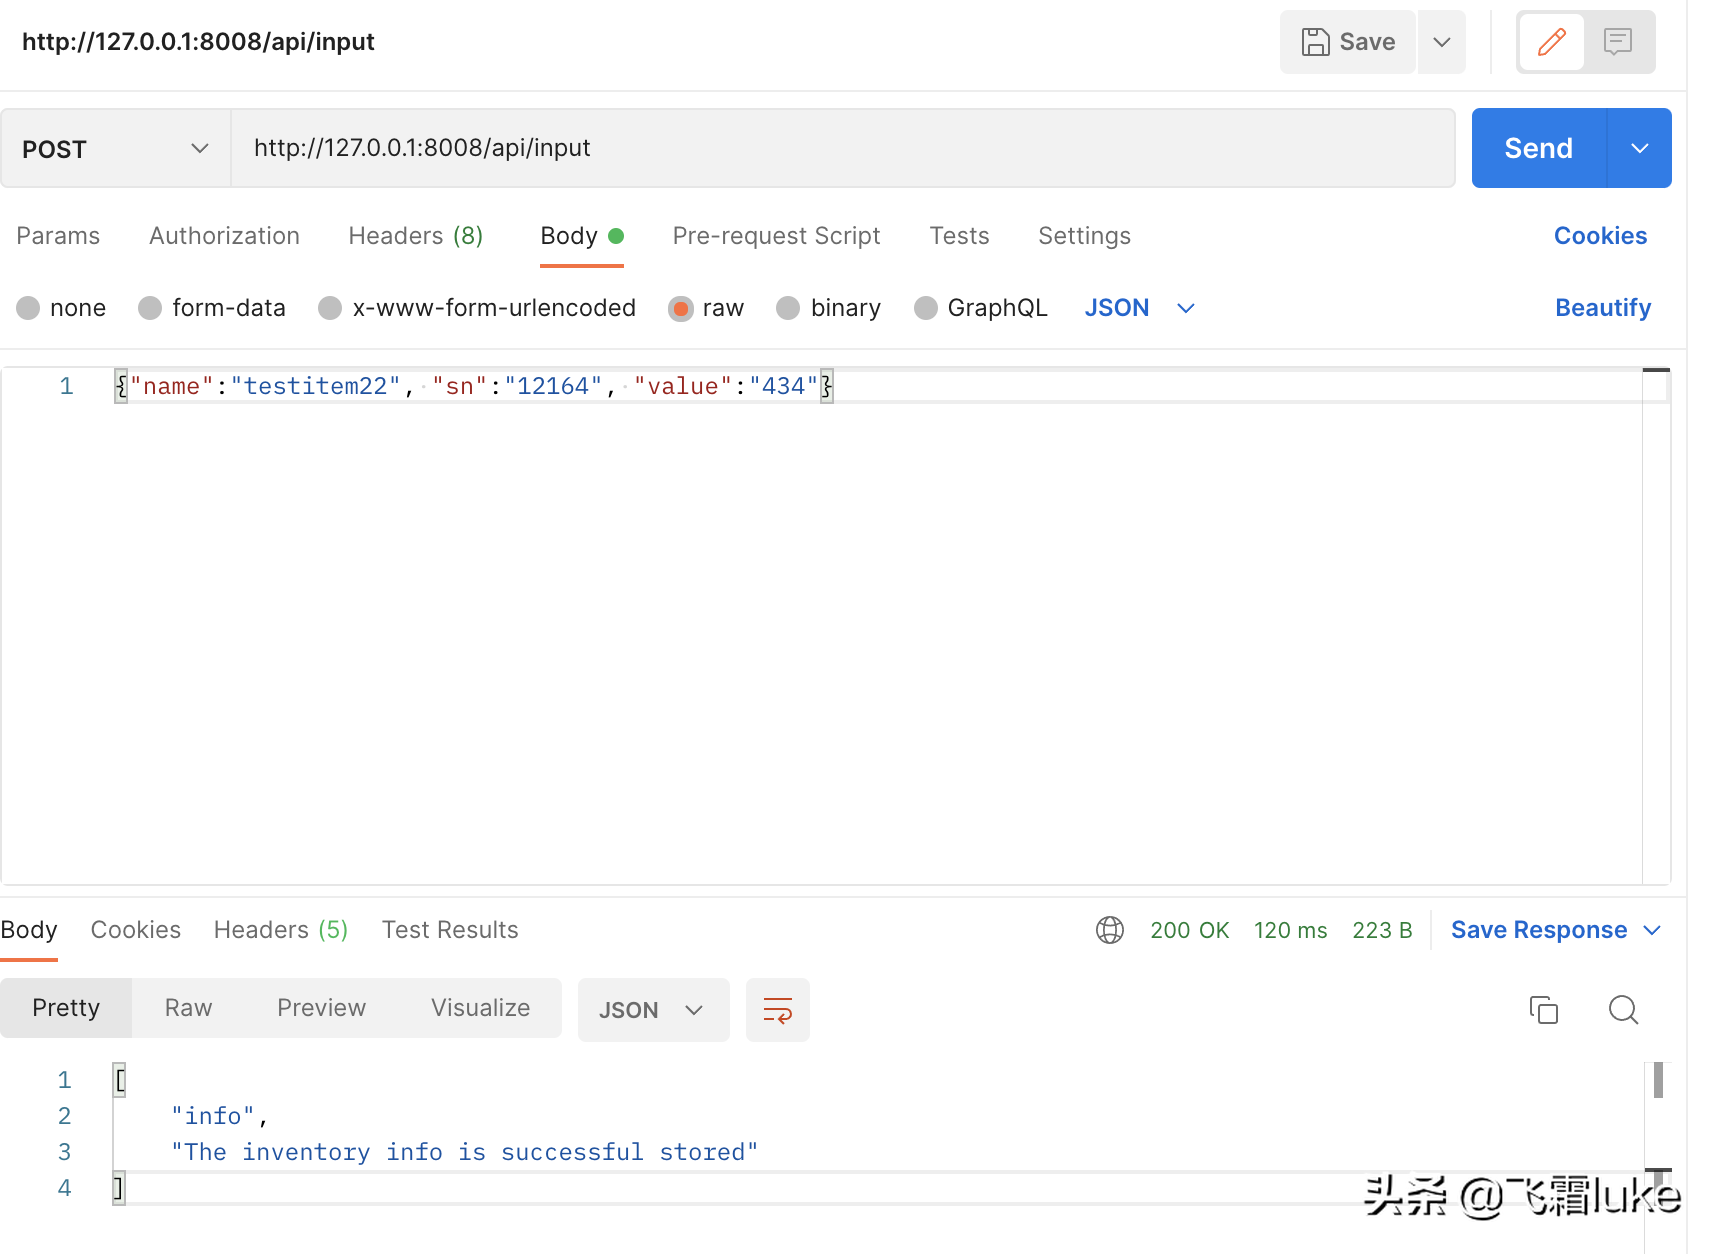
Task: Select the Pretty response view
Action: pos(66,1008)
